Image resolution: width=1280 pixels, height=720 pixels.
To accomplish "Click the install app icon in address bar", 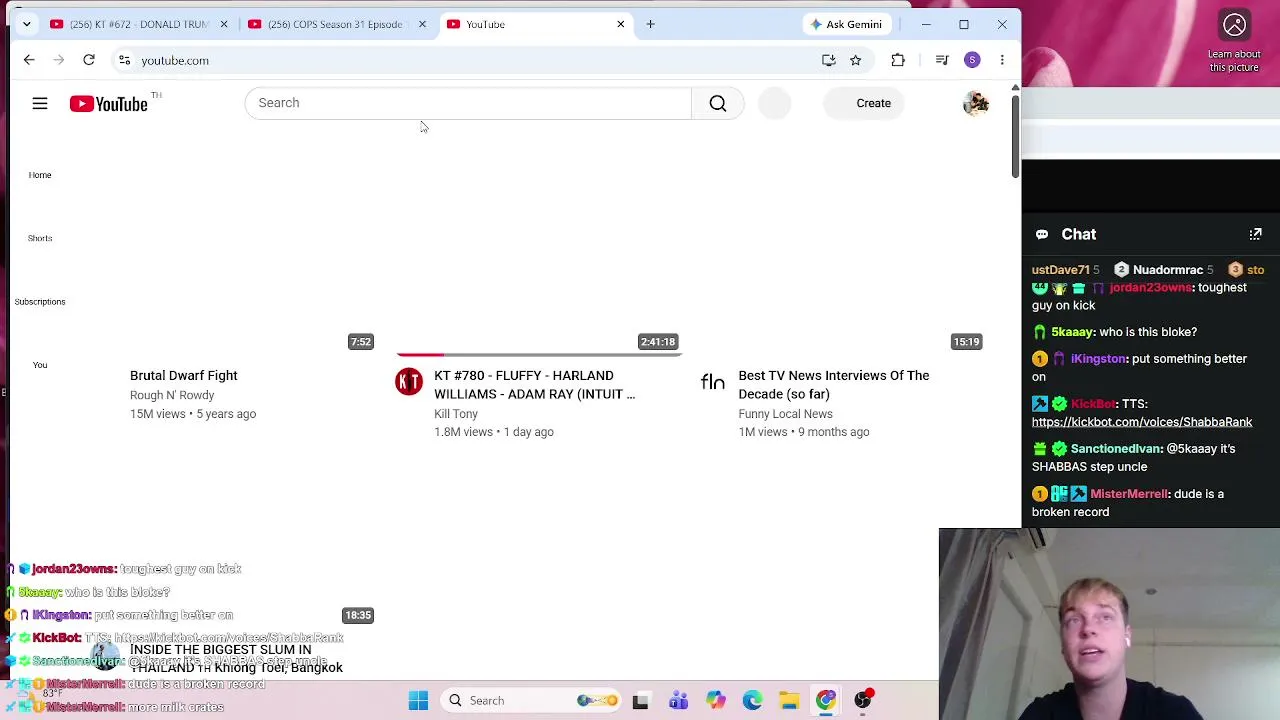I will pyautogui.click(x=828, y=60).
